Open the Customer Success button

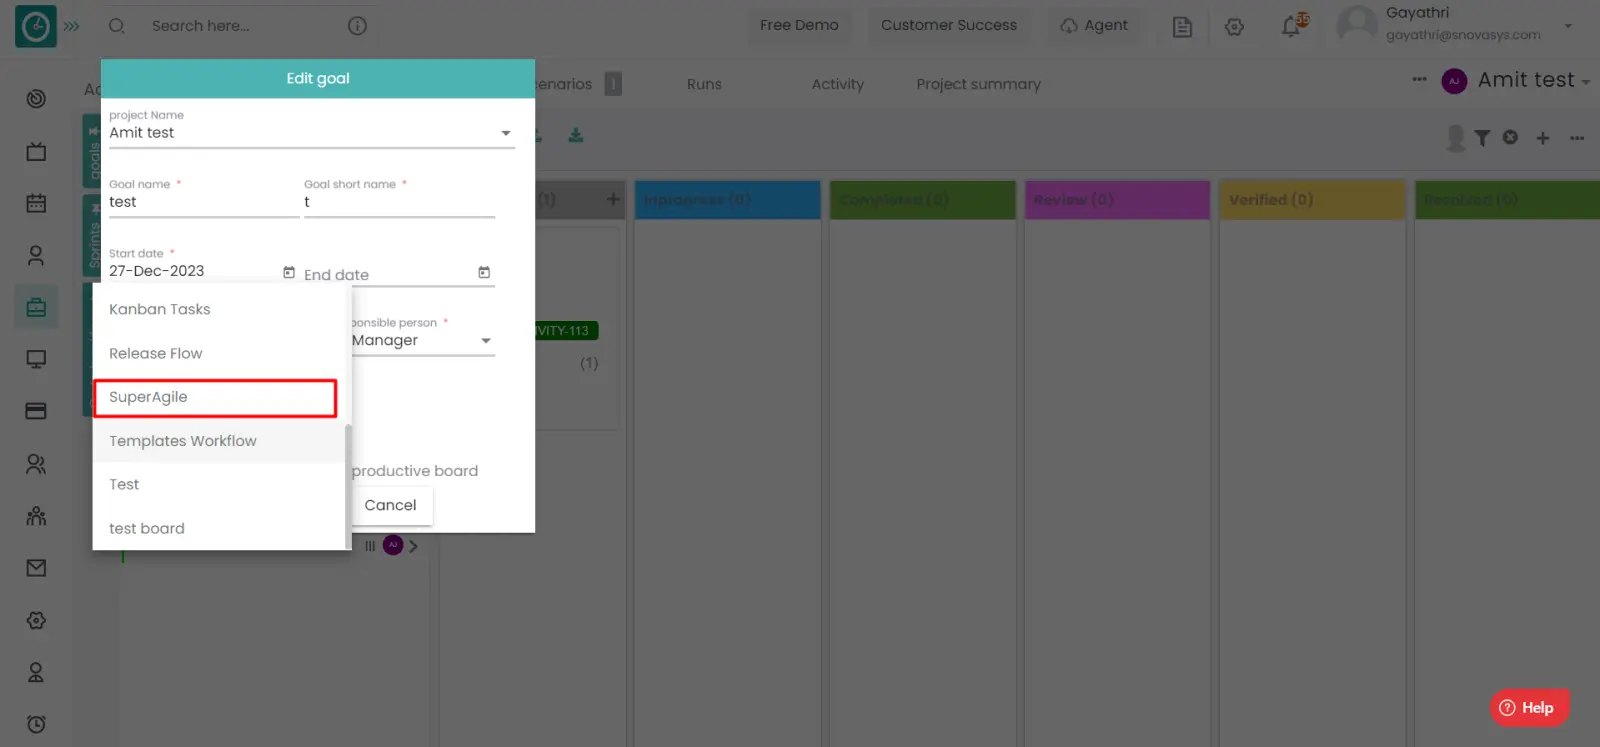[x=949, y=25]
